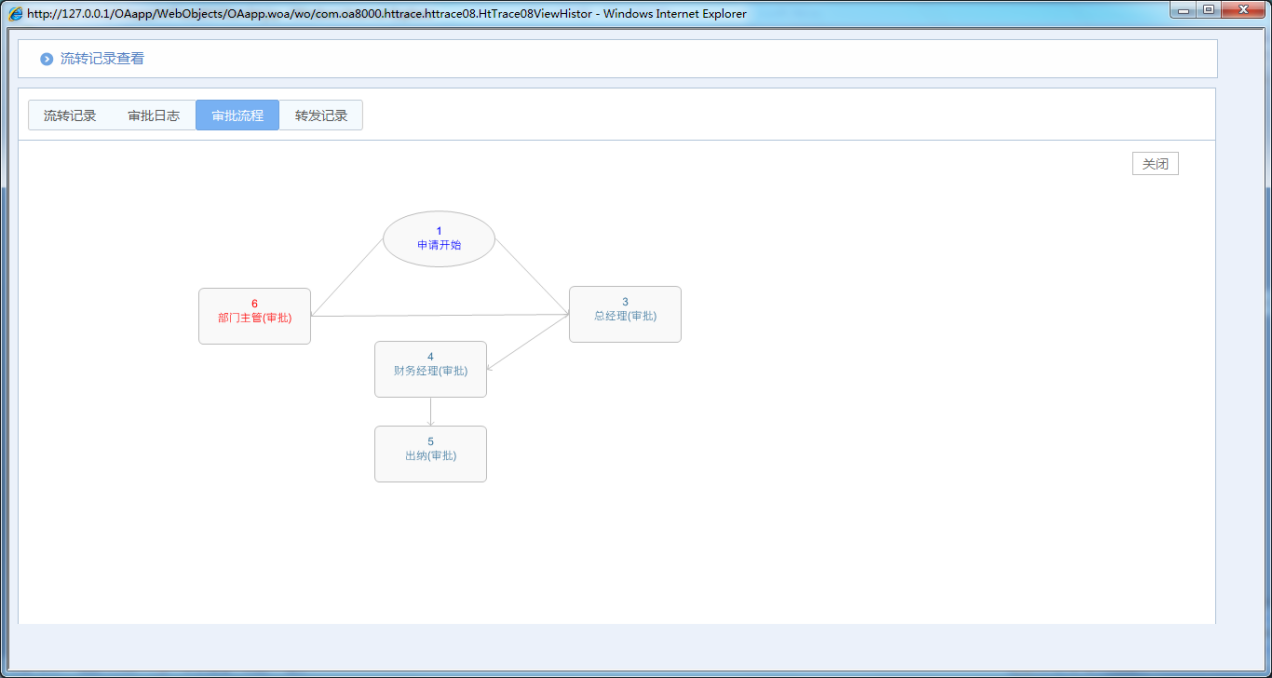Choose the 出纳(审批) node
Viewport: 1272px width, 678px height.
coord(430,454)
